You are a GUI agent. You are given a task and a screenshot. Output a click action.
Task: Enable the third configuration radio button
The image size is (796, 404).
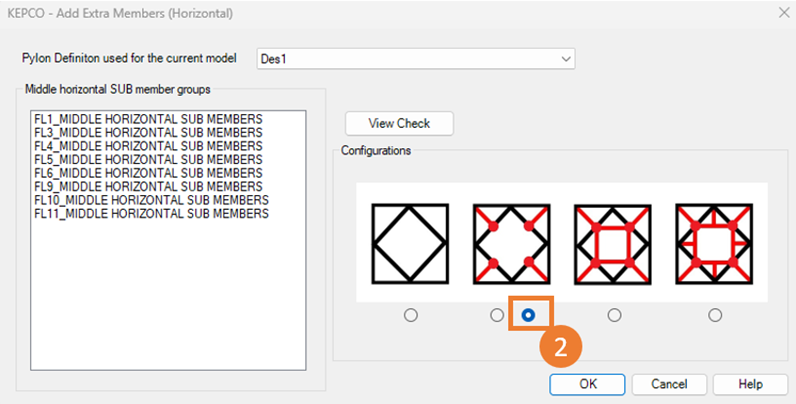pyautogui.click(x=614, y=315)
